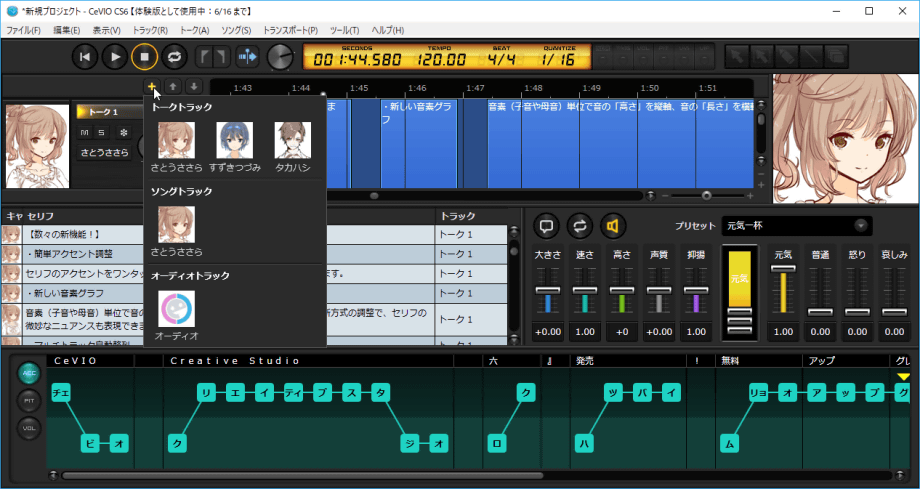Screen dimensions: 920x489
Task: Click the 速さ speed slider handle
Action: (x=585, y=290)
